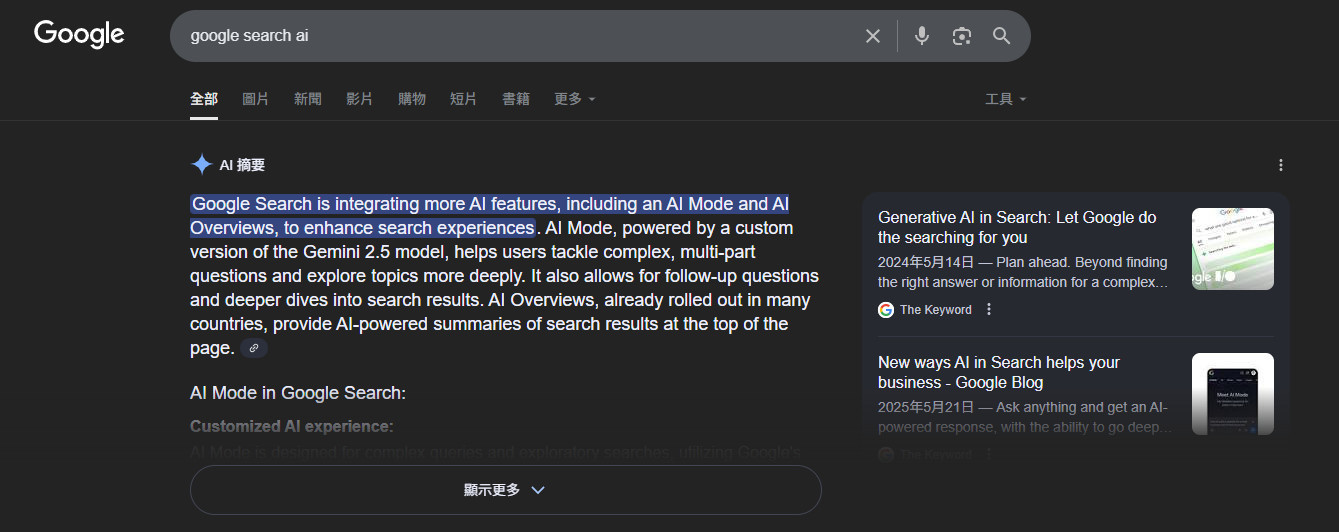Click the magnifying glass search button
Screen dimensions: 1339x532
coord(1002,36)
